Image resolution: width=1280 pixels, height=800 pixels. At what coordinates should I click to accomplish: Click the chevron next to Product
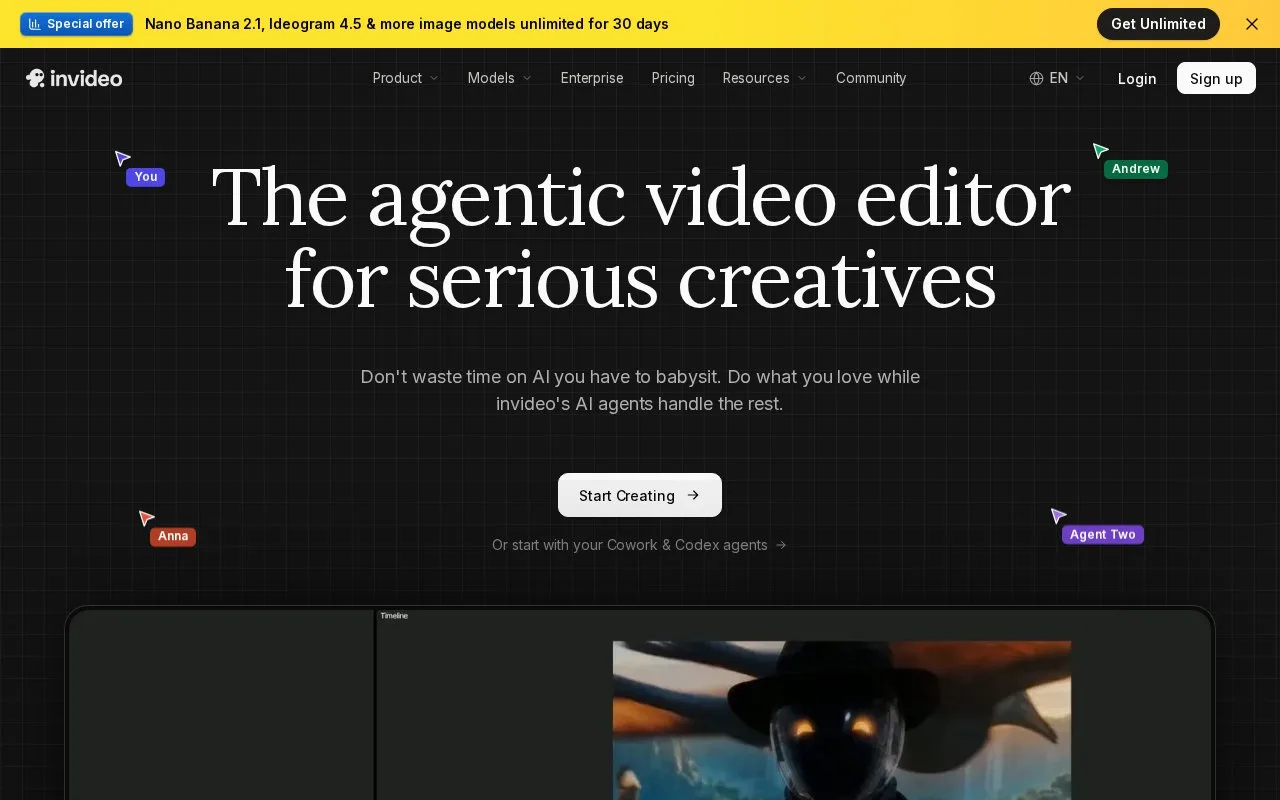(x=434, y=78)
